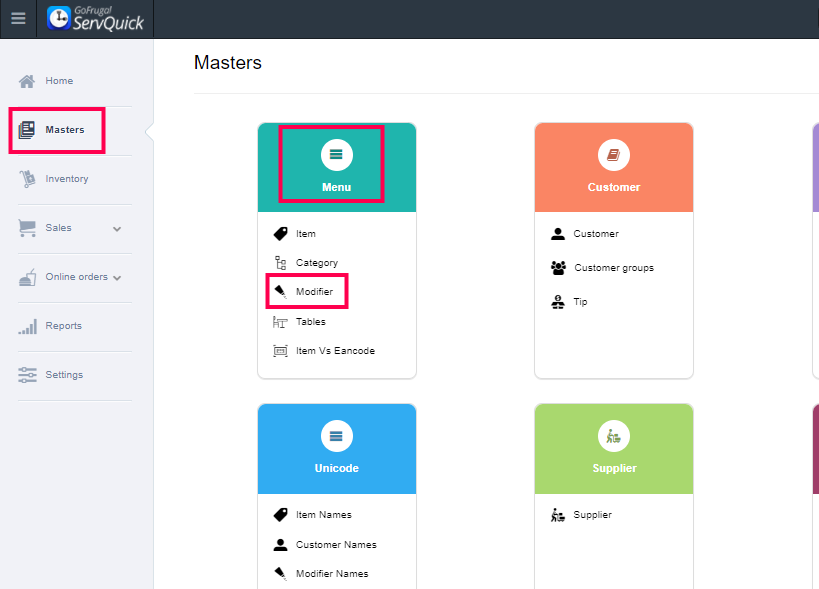Click the Item Names tag icon
The image size is (819, 589).
[280, 514]
